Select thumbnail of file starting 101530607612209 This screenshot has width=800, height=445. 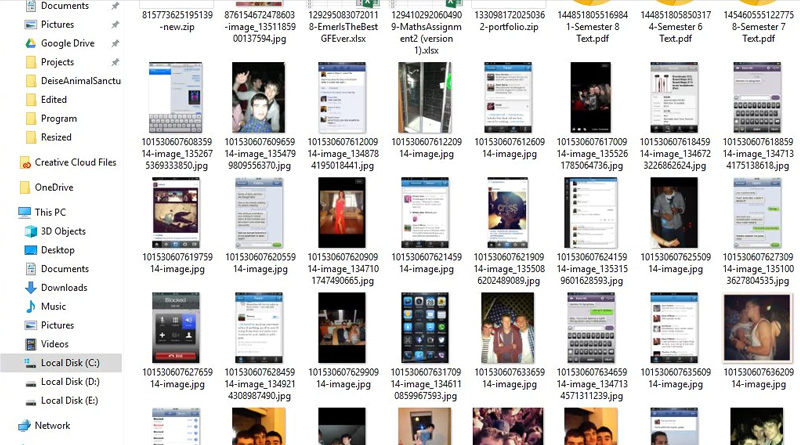click(425, 97)
